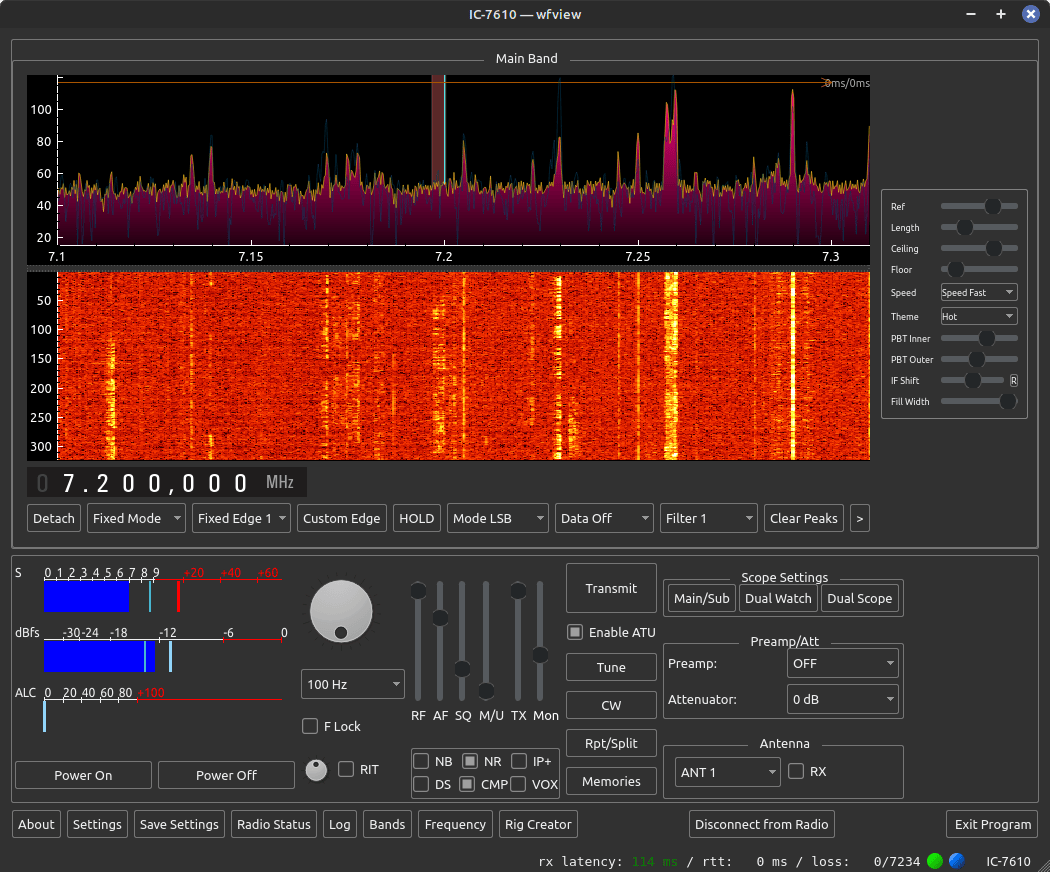Open the Preamp OFF dropdown
Viewport: 1050px width, 872px height.
tap(842, 664)
